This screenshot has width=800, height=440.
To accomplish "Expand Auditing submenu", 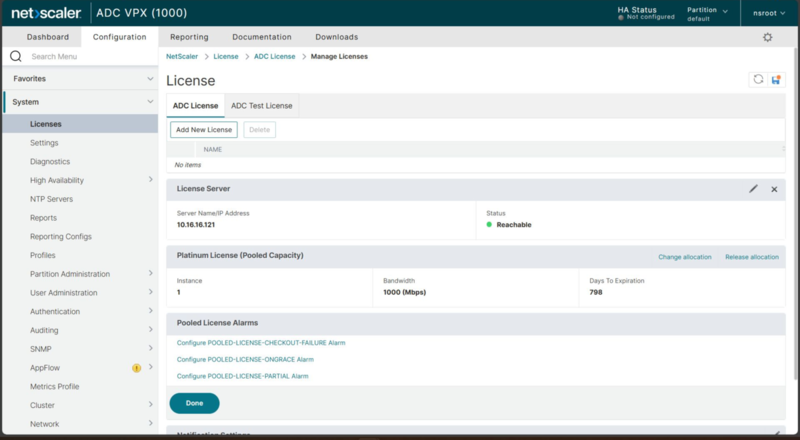I will pyautogui.click(x=151, y=329).
